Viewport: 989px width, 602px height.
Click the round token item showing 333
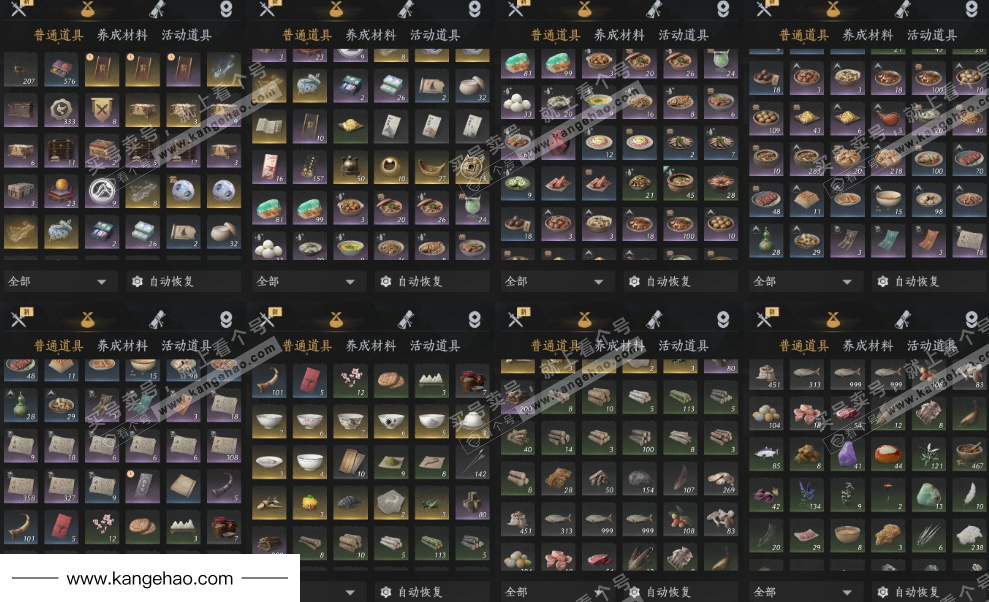(x=61, y=110)
